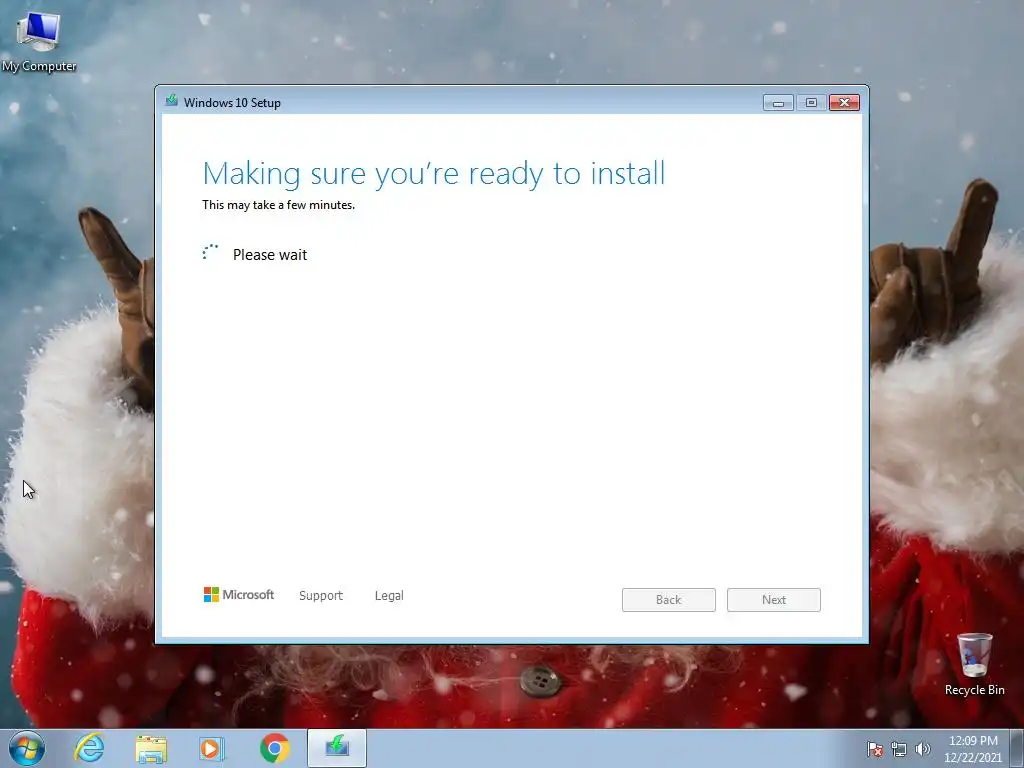Maximize the Windows 10 Setup window

811,103
